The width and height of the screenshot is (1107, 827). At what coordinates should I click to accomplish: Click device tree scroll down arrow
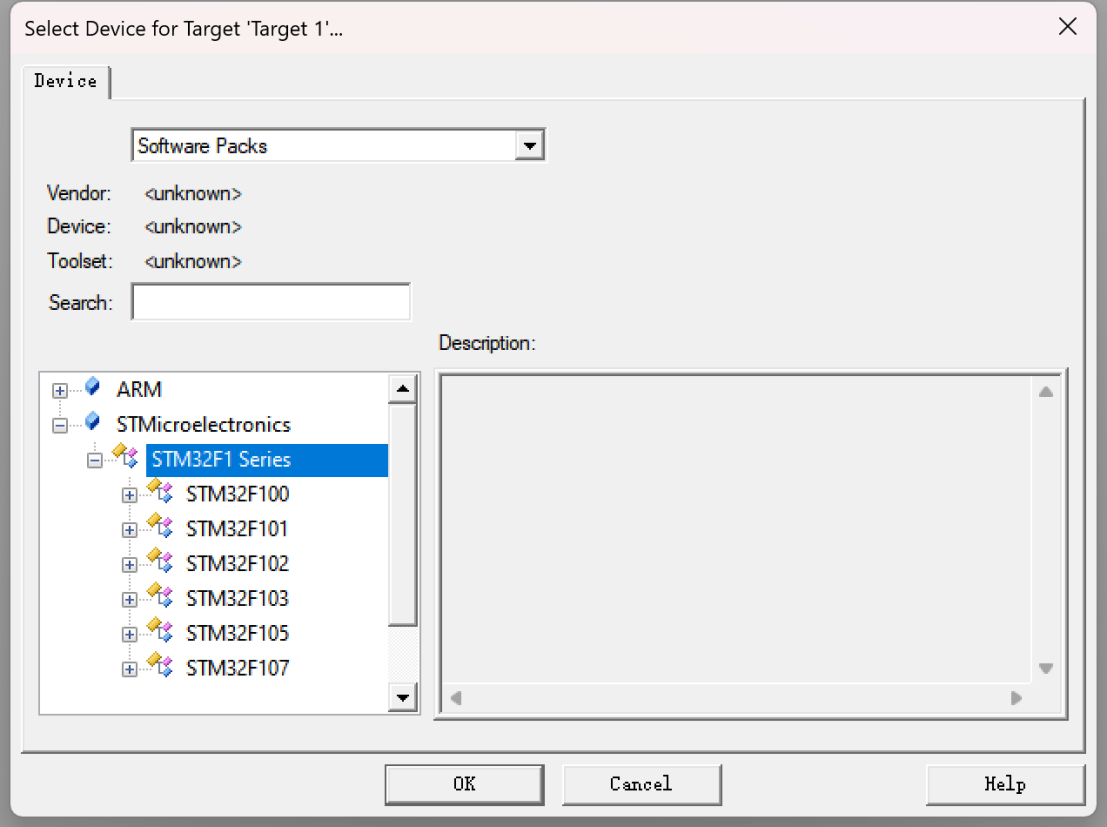coord(402,698)
